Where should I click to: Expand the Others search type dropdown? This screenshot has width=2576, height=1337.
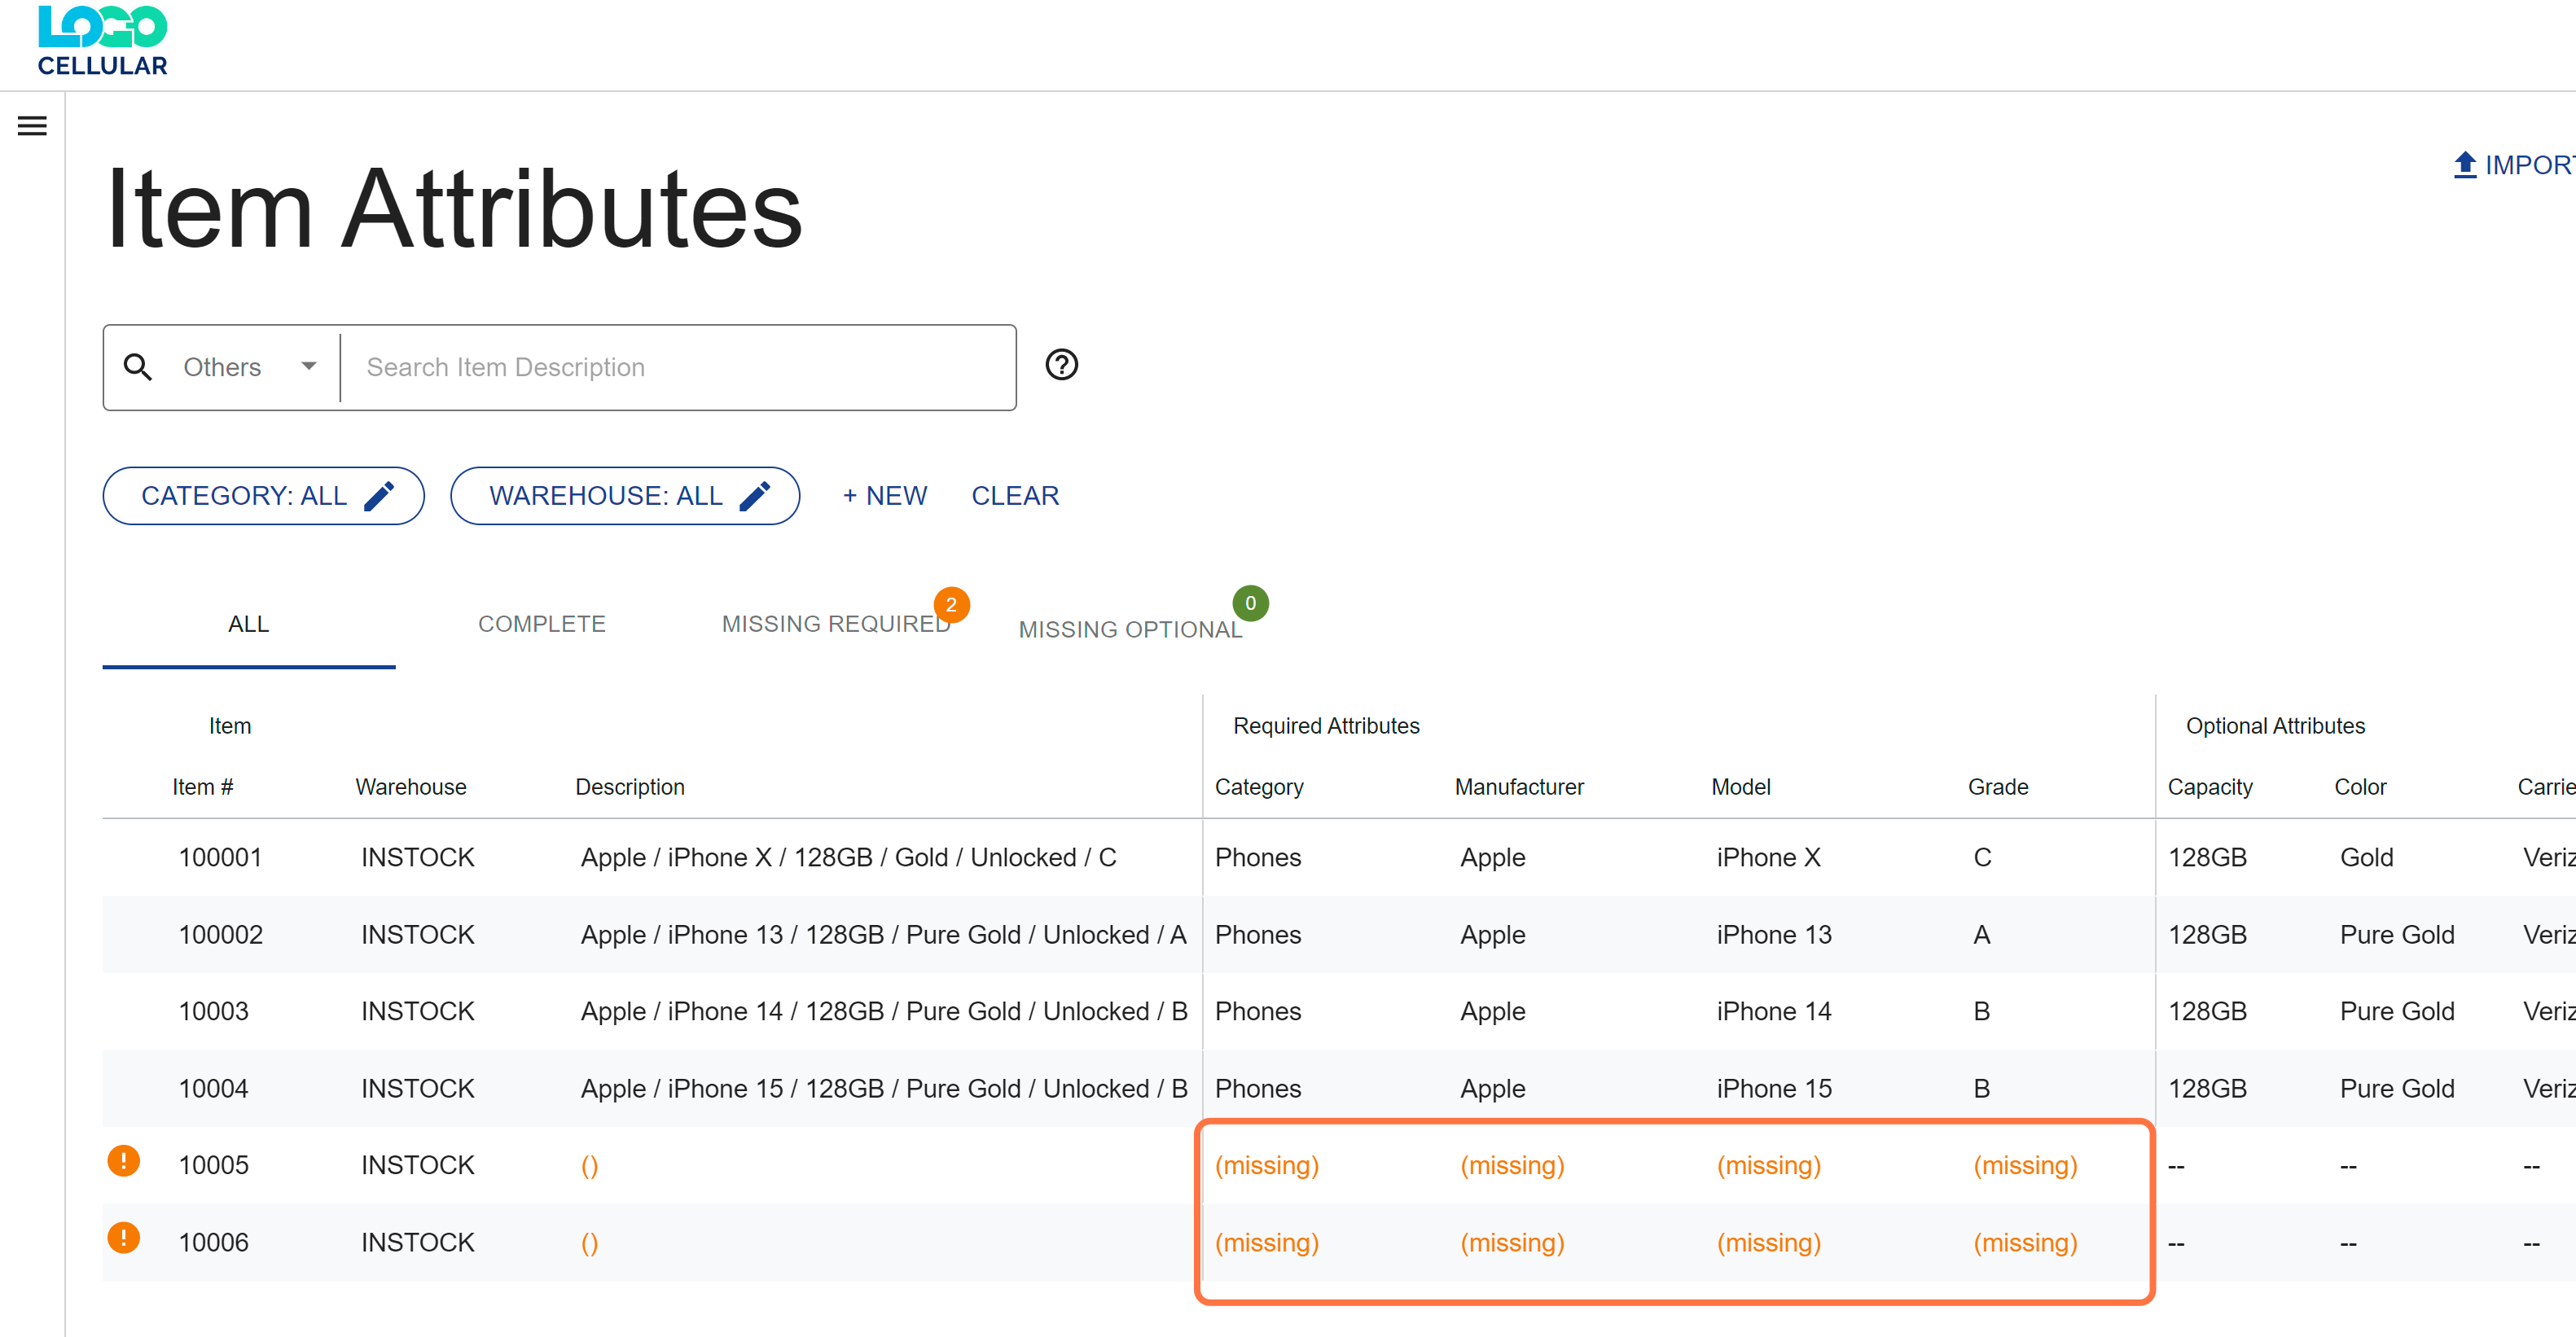click(x=249, y=367)
